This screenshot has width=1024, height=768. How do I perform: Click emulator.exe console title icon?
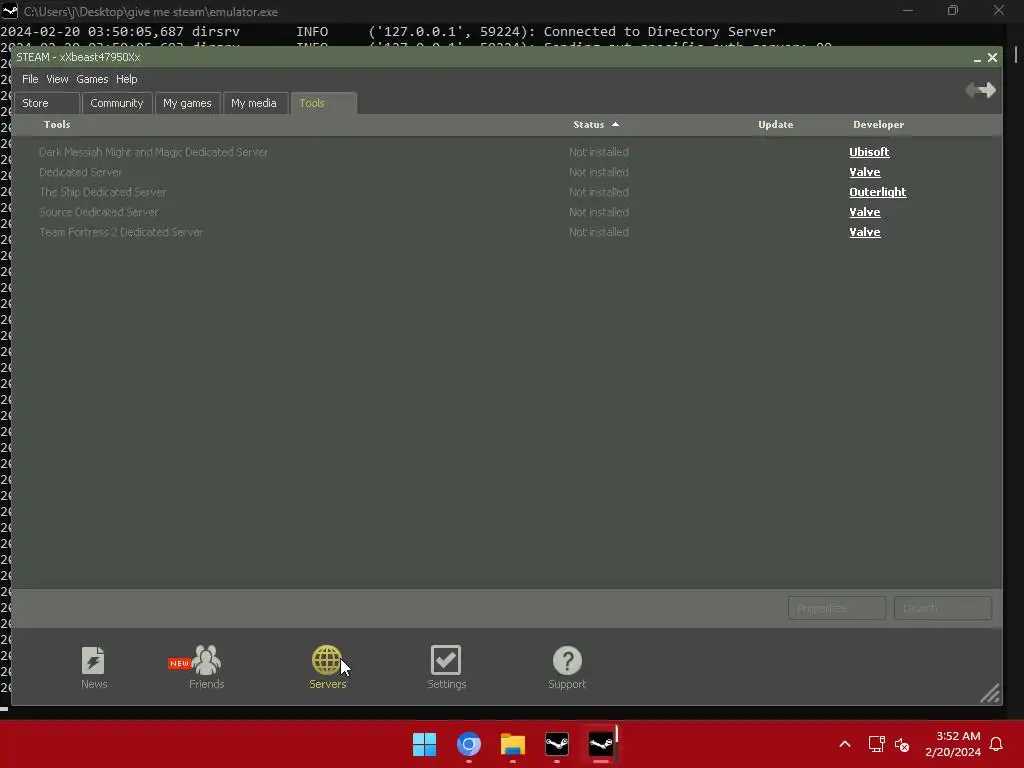pyautogui.click(x=10, y=11)
